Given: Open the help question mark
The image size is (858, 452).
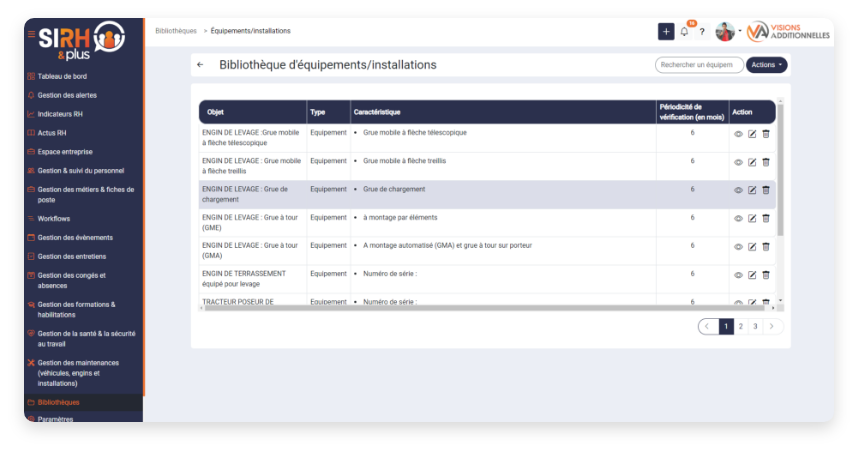Looking at the screenshot, I should click(x=702, y=32).
